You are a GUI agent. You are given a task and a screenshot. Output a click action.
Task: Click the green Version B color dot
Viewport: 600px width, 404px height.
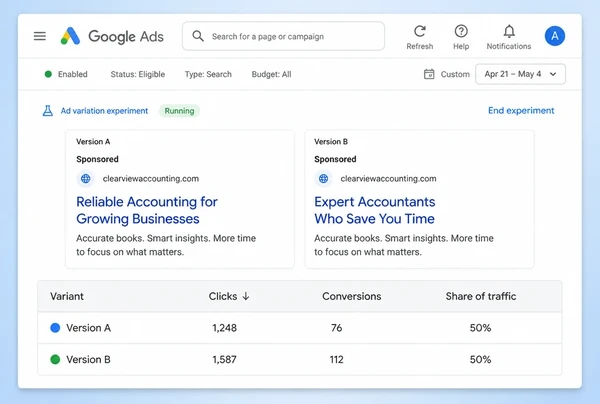point(55,360)
